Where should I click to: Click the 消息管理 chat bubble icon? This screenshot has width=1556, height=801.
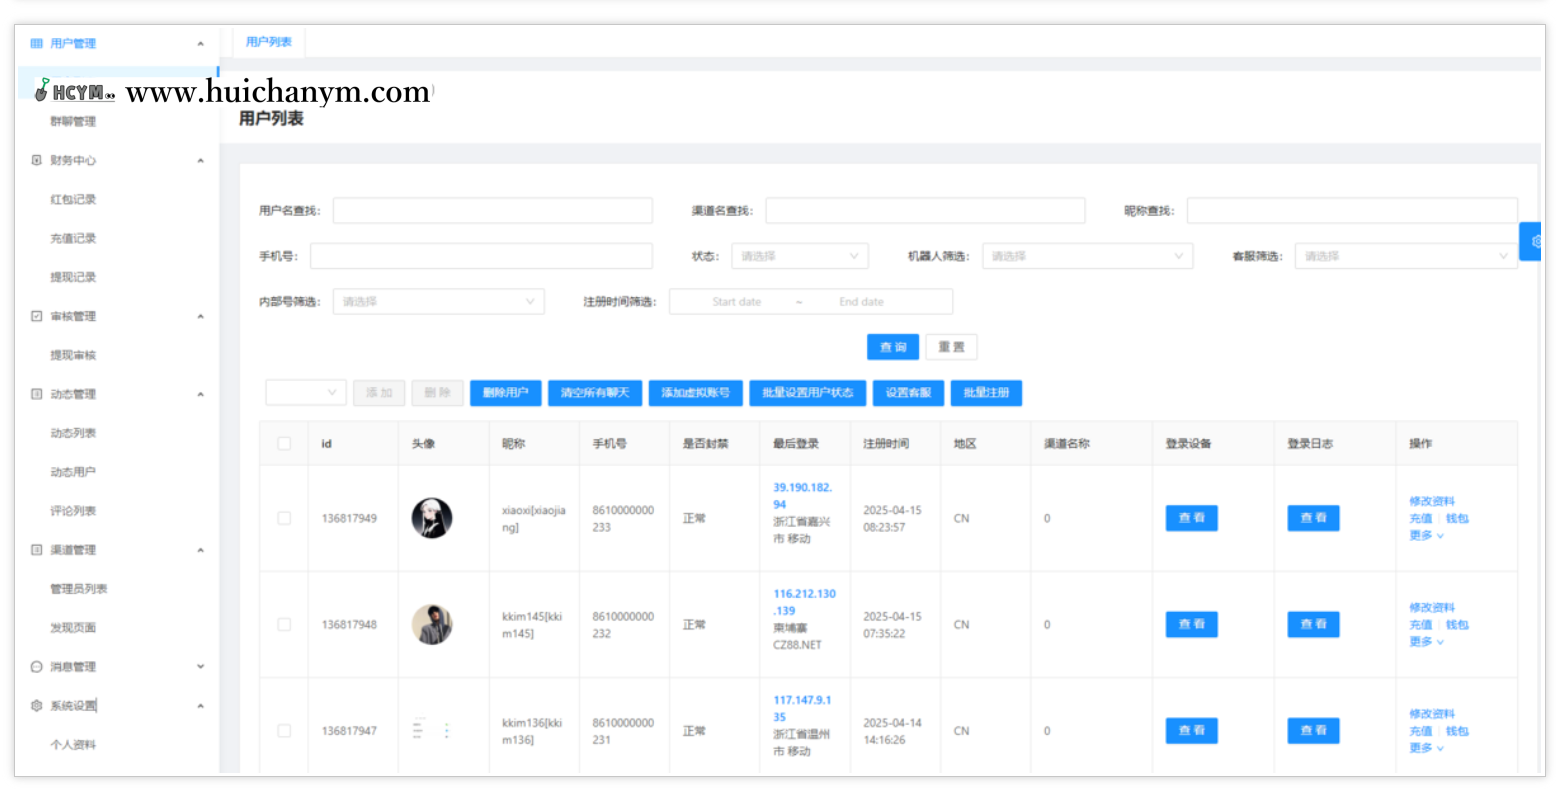click(37, 667)
